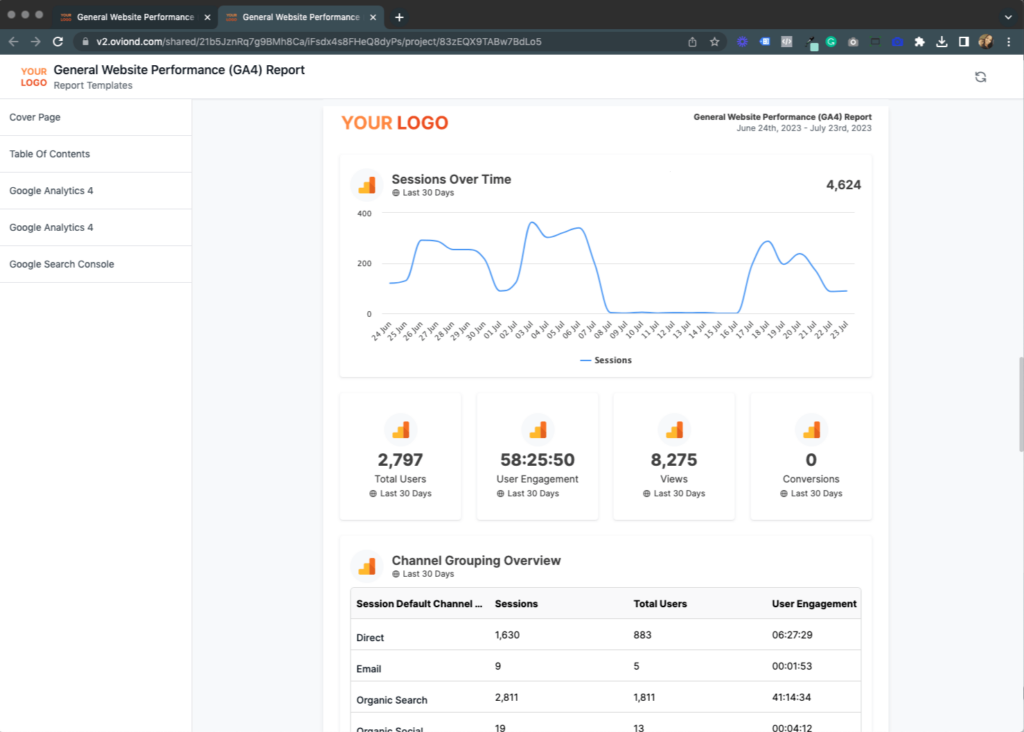Click the Conversions card analytics icon

pyautogui.click(x=811, y=430)
